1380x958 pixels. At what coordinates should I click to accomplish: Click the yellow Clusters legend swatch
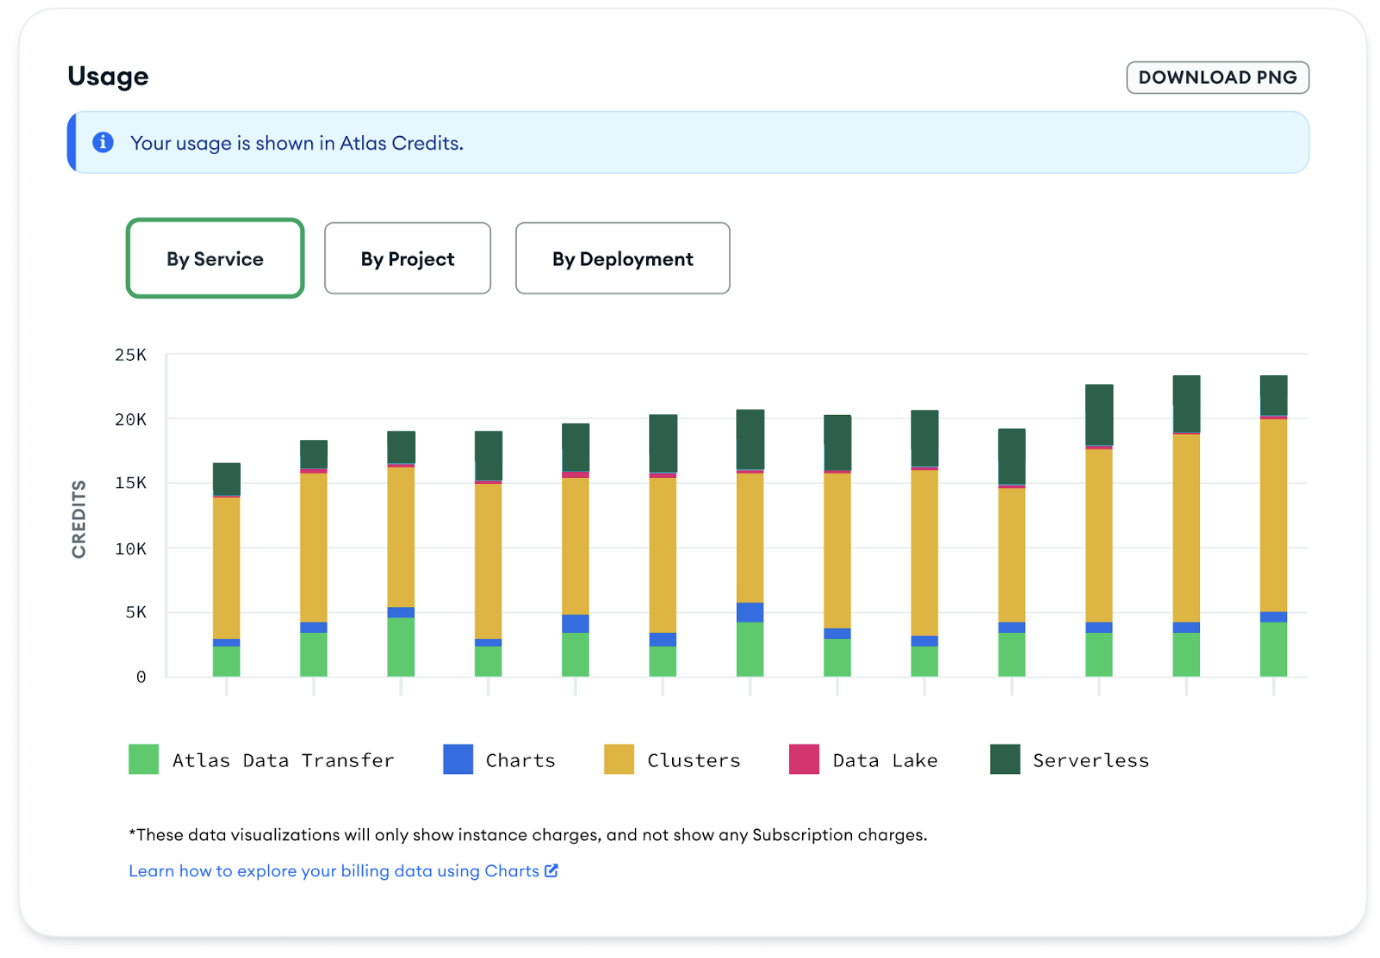point(617,759)
